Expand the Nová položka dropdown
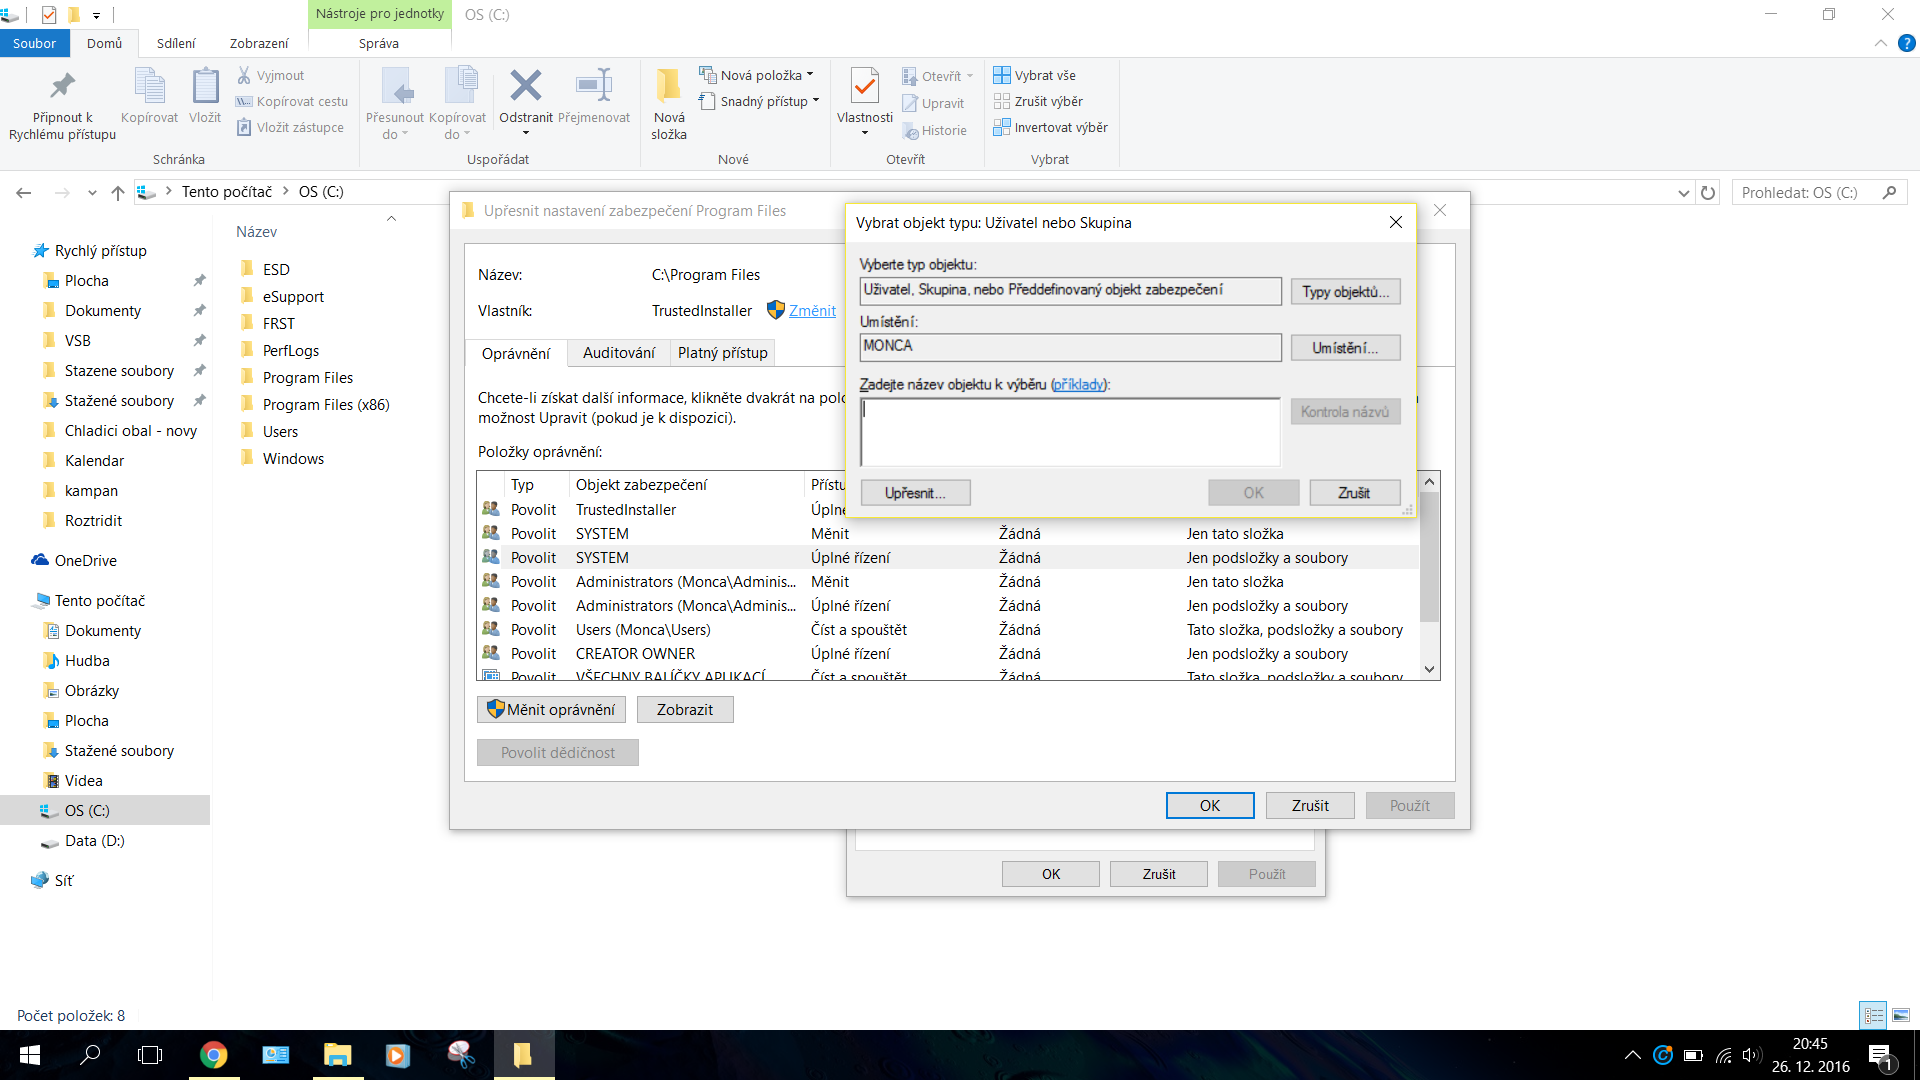1920x1080 pixels. click(x=810, y=75)
